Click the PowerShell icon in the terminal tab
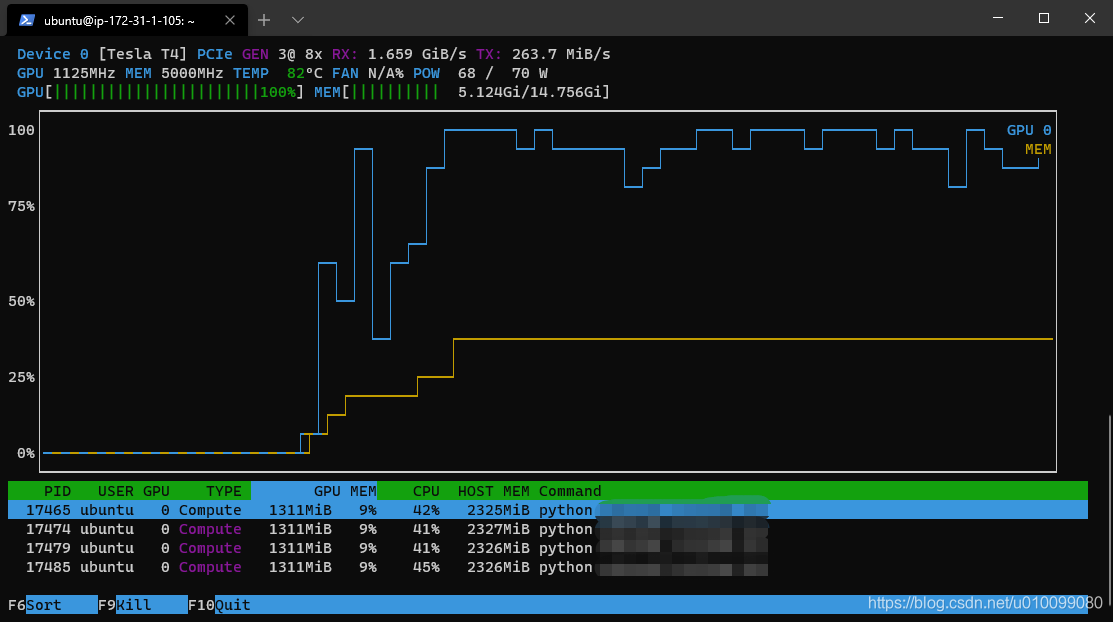The image size is (1113, 622). click(x=27, y=20)
